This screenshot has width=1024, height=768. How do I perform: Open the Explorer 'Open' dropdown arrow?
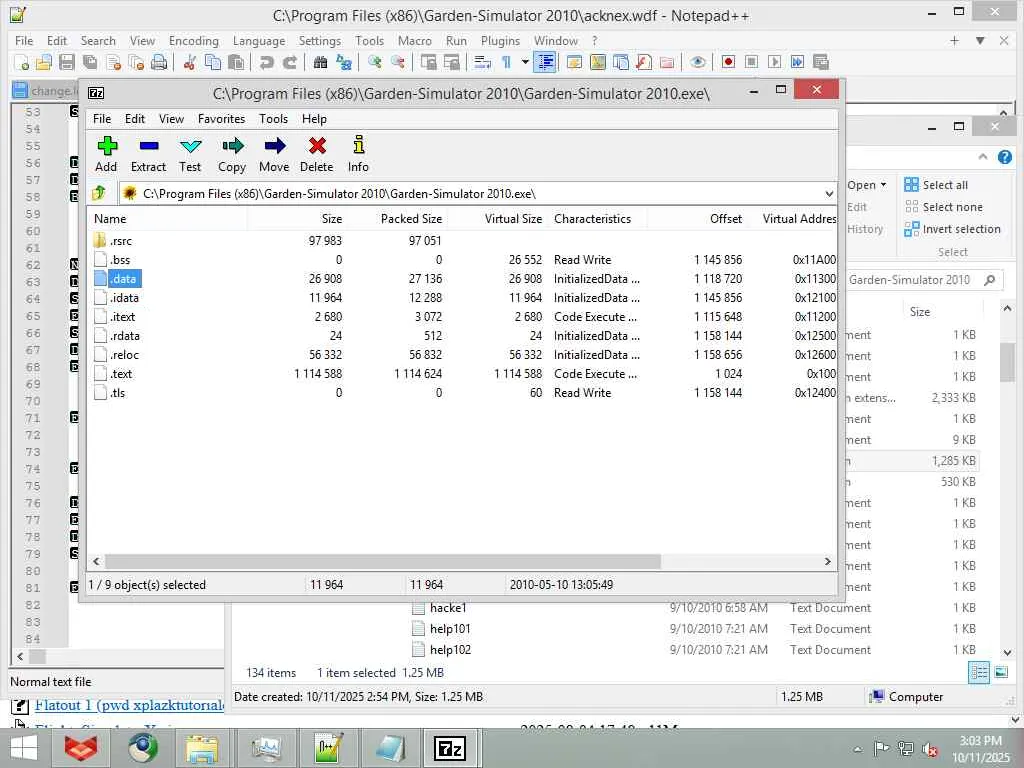pos(883,185)
